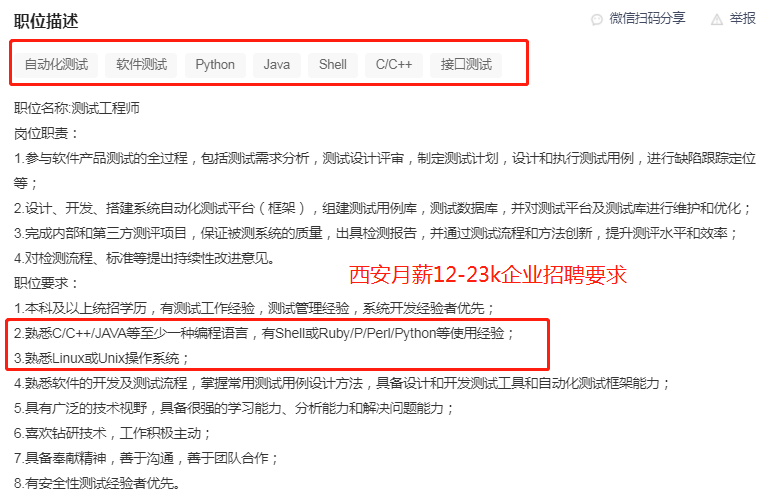Click the line 7.具备奉献精神，善于沟通
The height and width of the screenshot is (492, 777).
pyautogui.click(x=146, y=458)
